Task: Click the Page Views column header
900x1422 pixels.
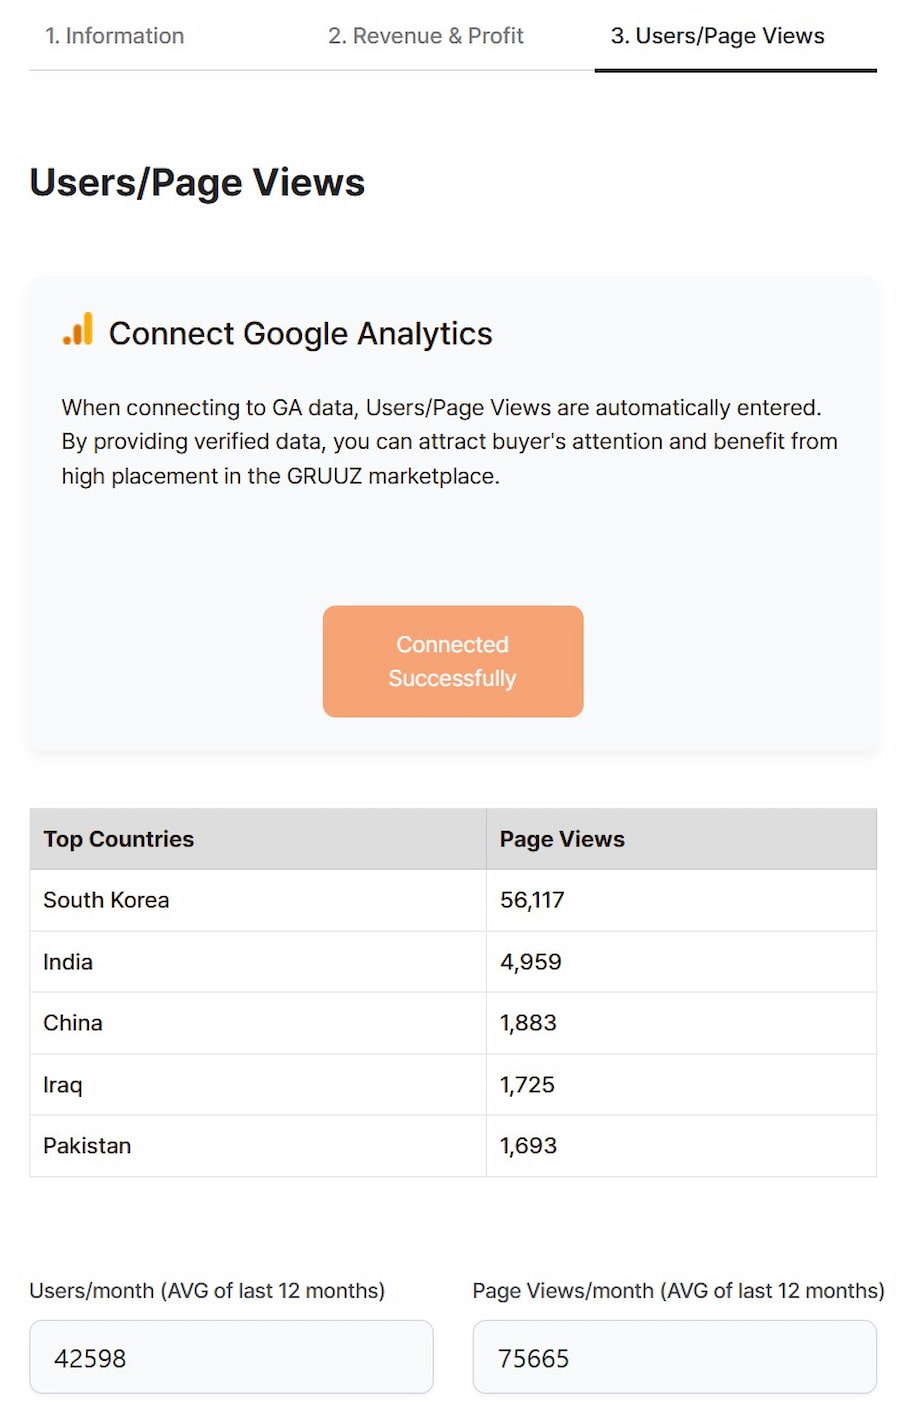Action: [681, 839]
